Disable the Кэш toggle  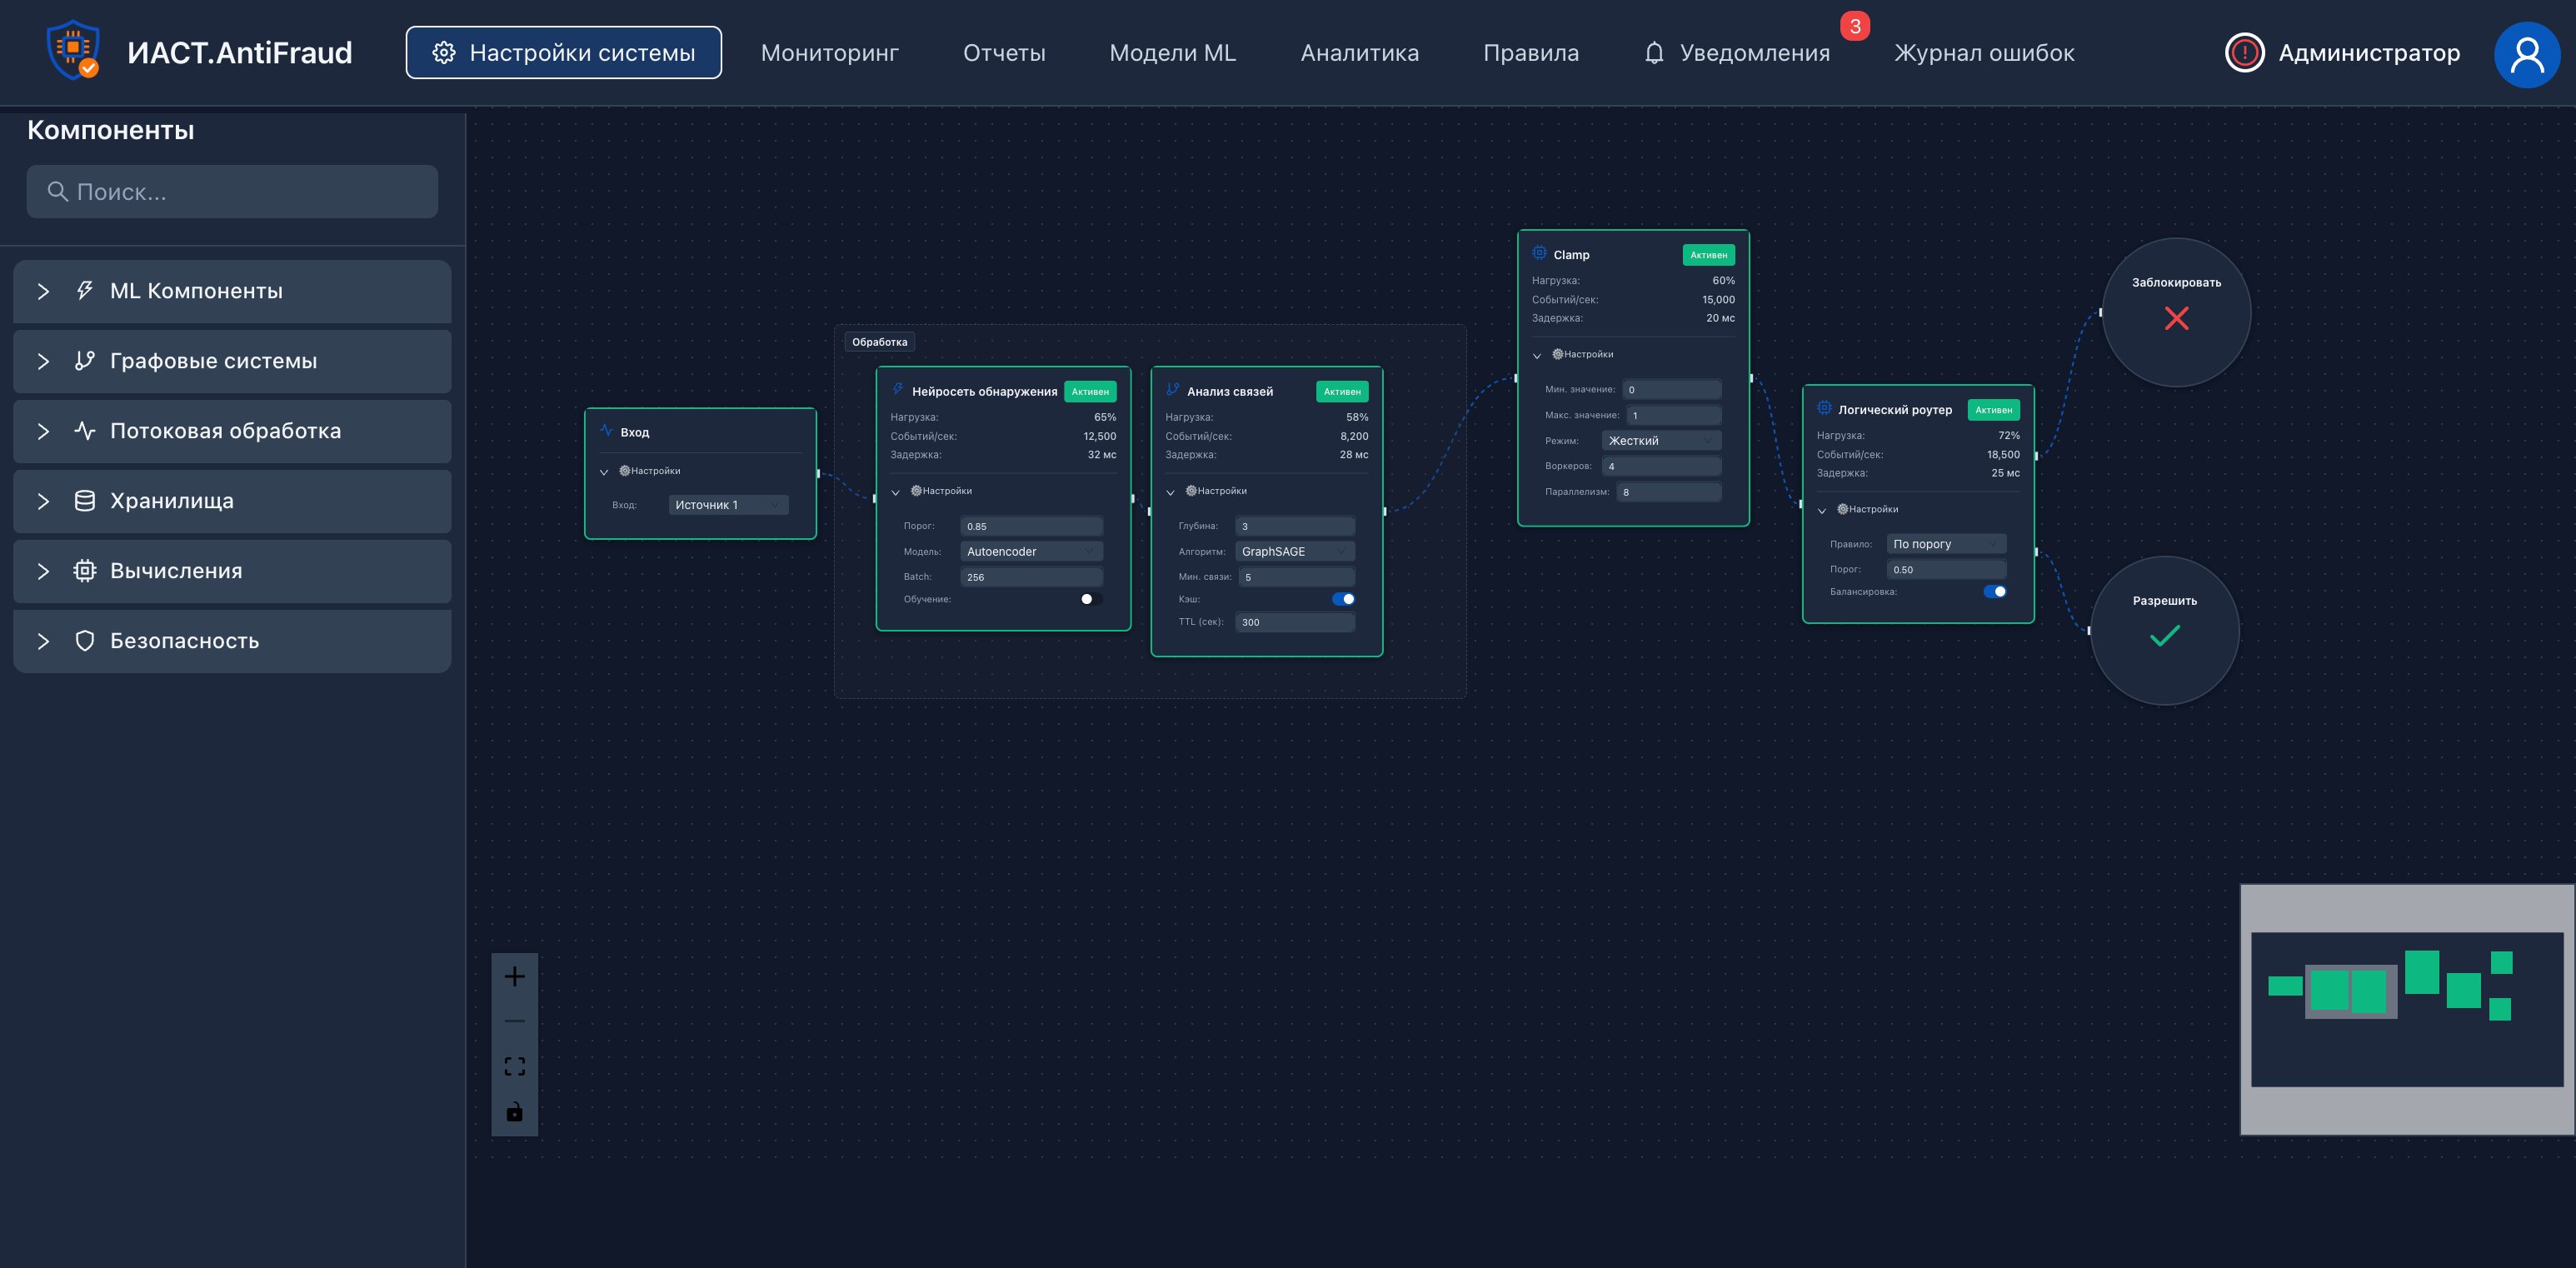coord(1343,599)
